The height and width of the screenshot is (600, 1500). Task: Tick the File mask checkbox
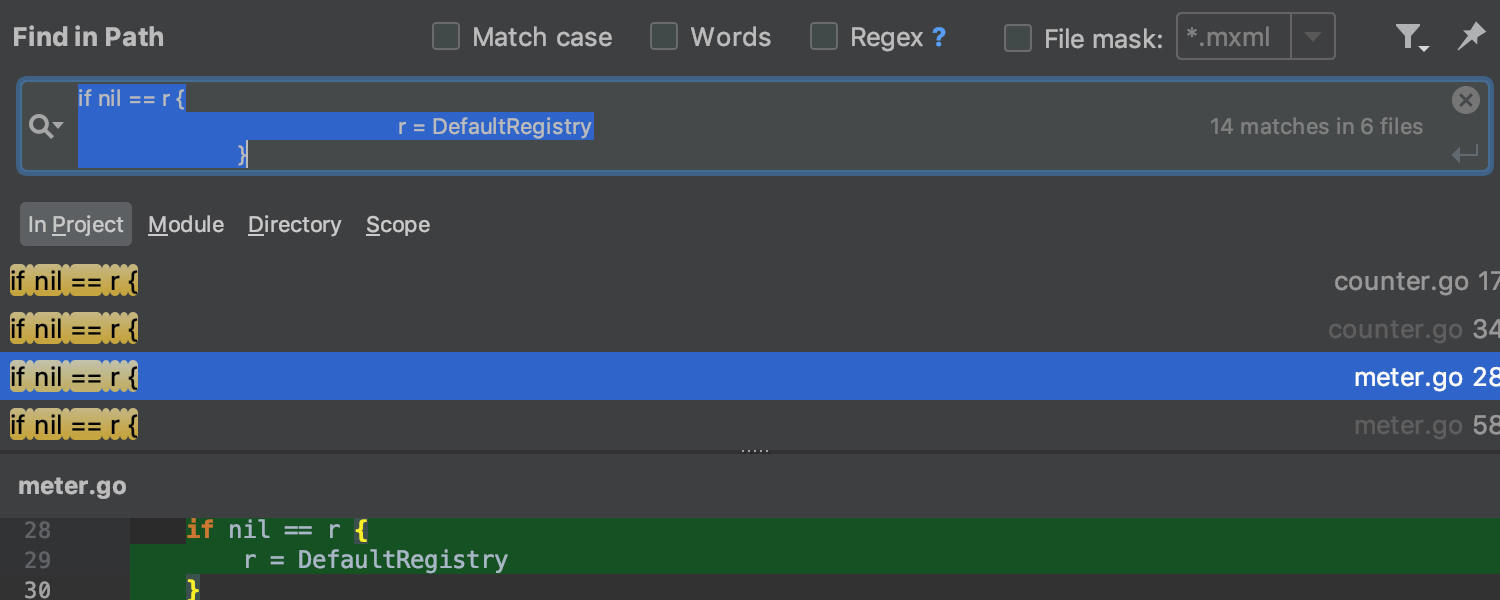pyautogui.click(x=1018, y=38)
